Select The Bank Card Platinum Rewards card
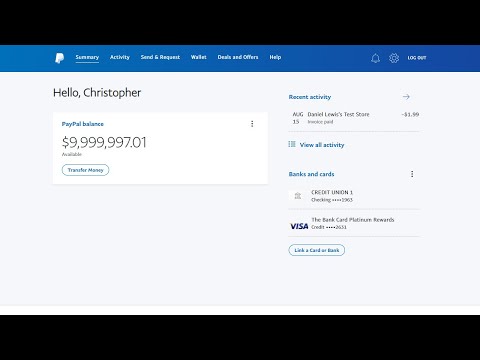Viewport: 480px width, 360px height. 354,223
